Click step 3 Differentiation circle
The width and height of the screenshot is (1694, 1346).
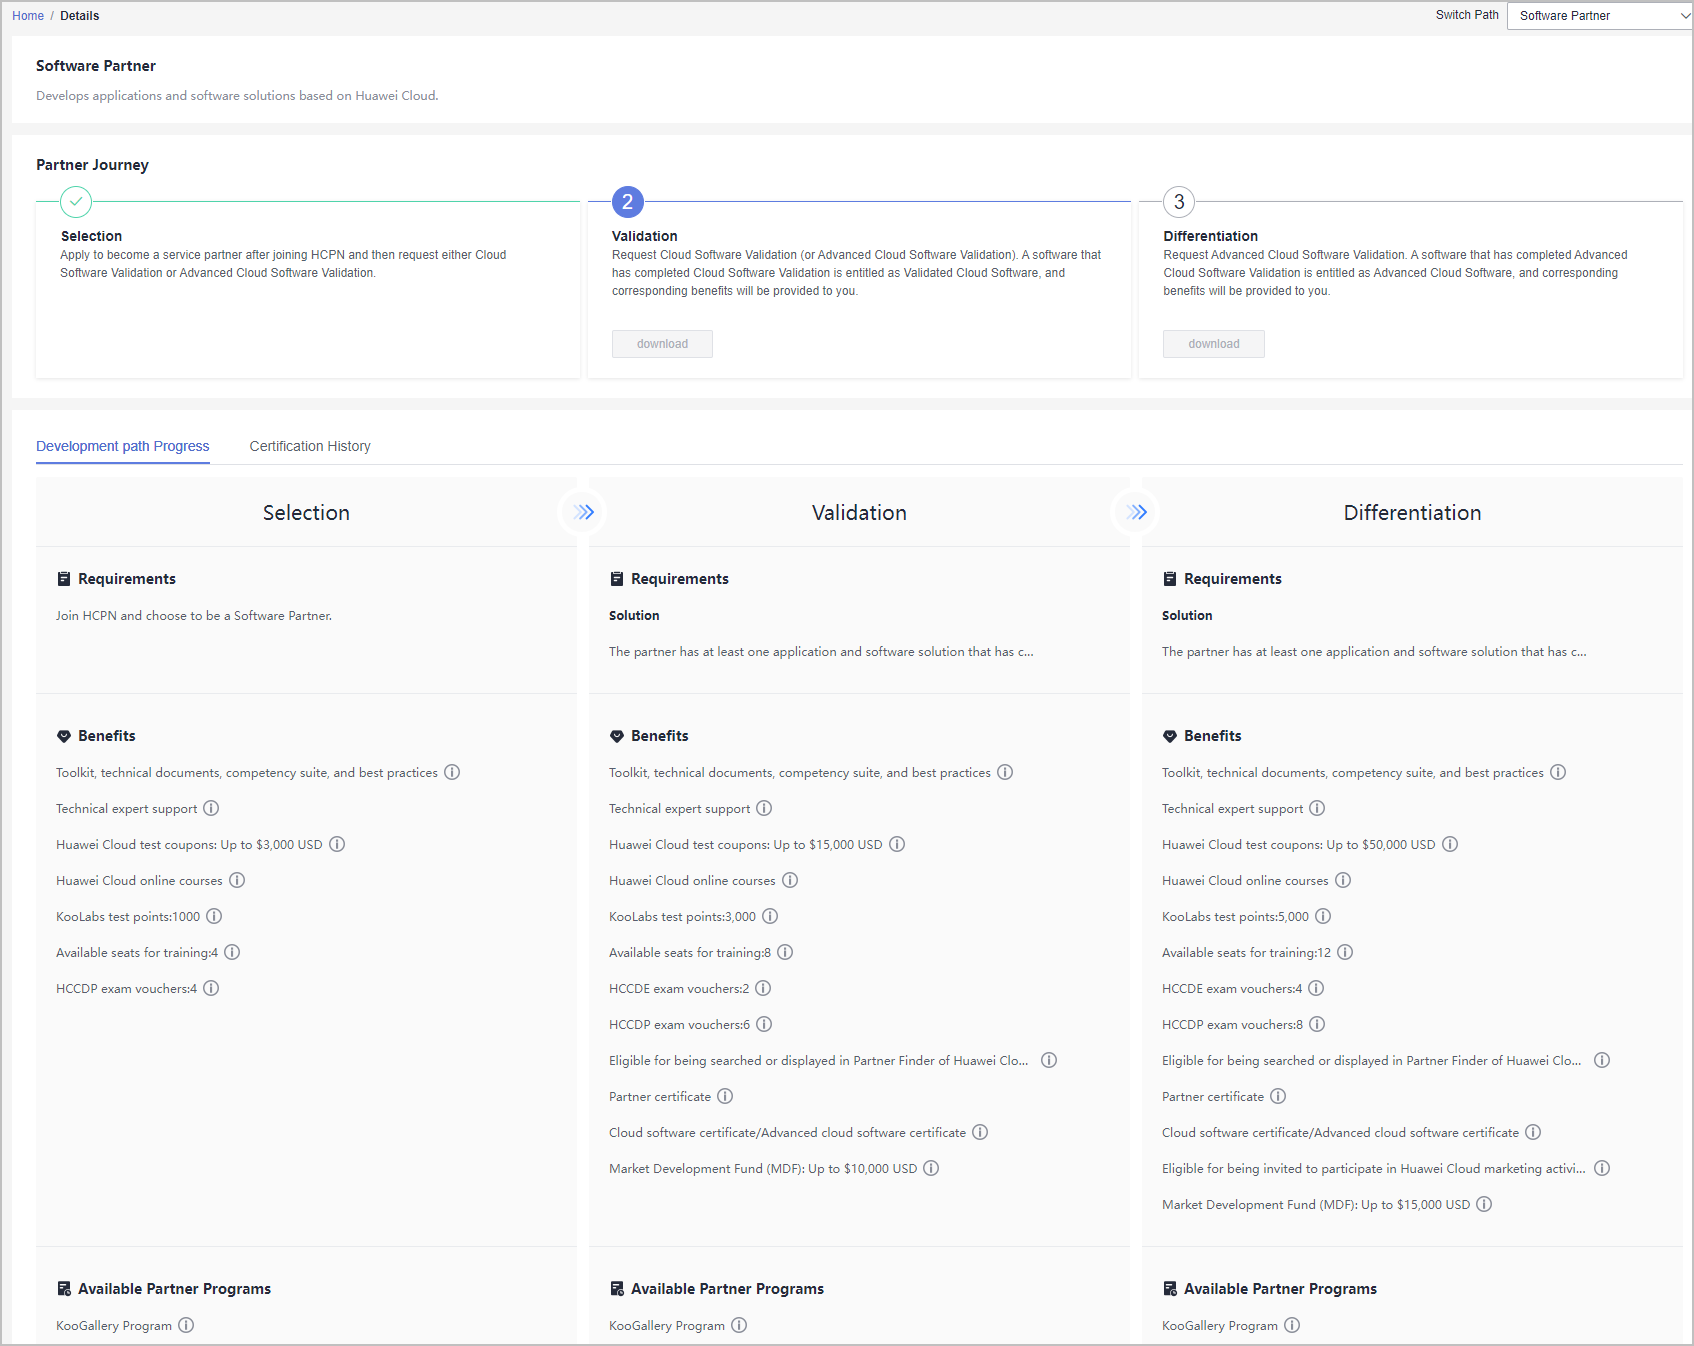click(x=1179, y=202)
